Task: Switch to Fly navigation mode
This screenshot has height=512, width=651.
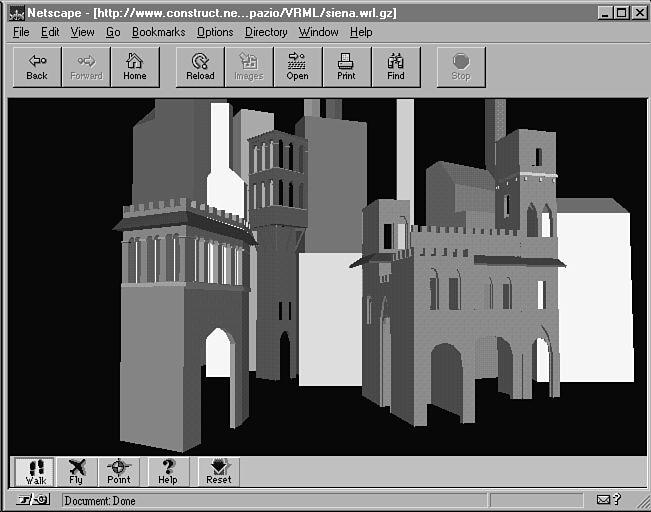Action: tap(76, 472)
